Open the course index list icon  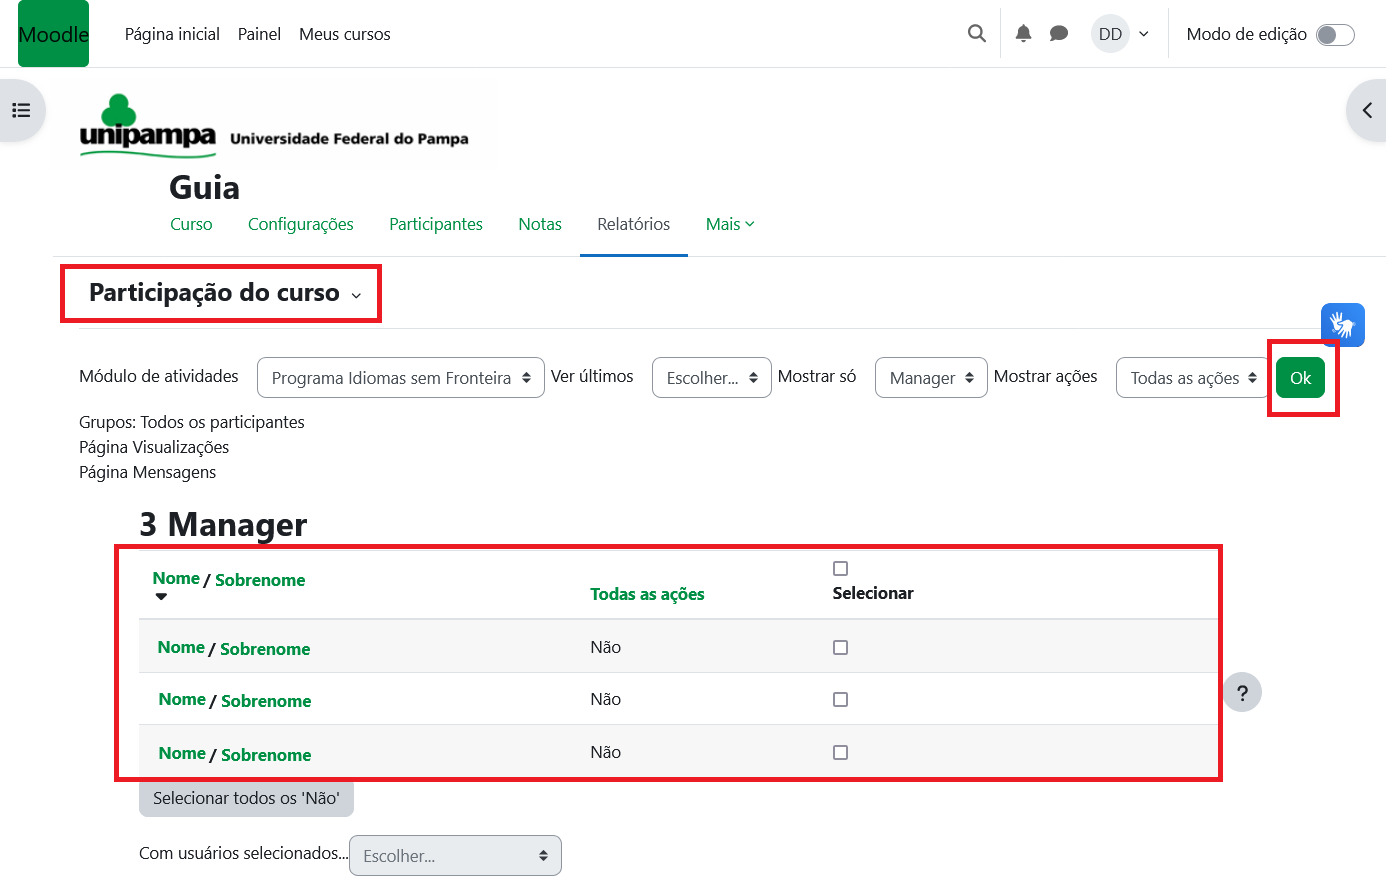coord(21,110)
